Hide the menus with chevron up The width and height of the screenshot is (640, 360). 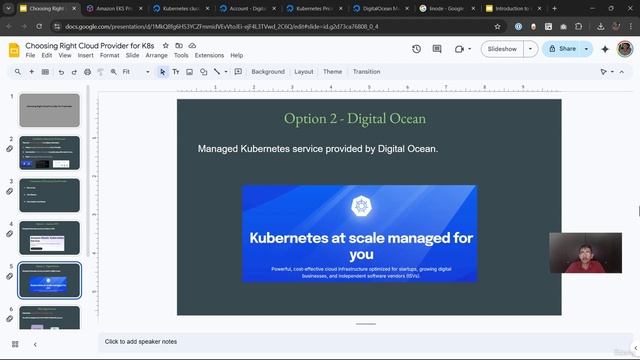click(x=622, y=72)
